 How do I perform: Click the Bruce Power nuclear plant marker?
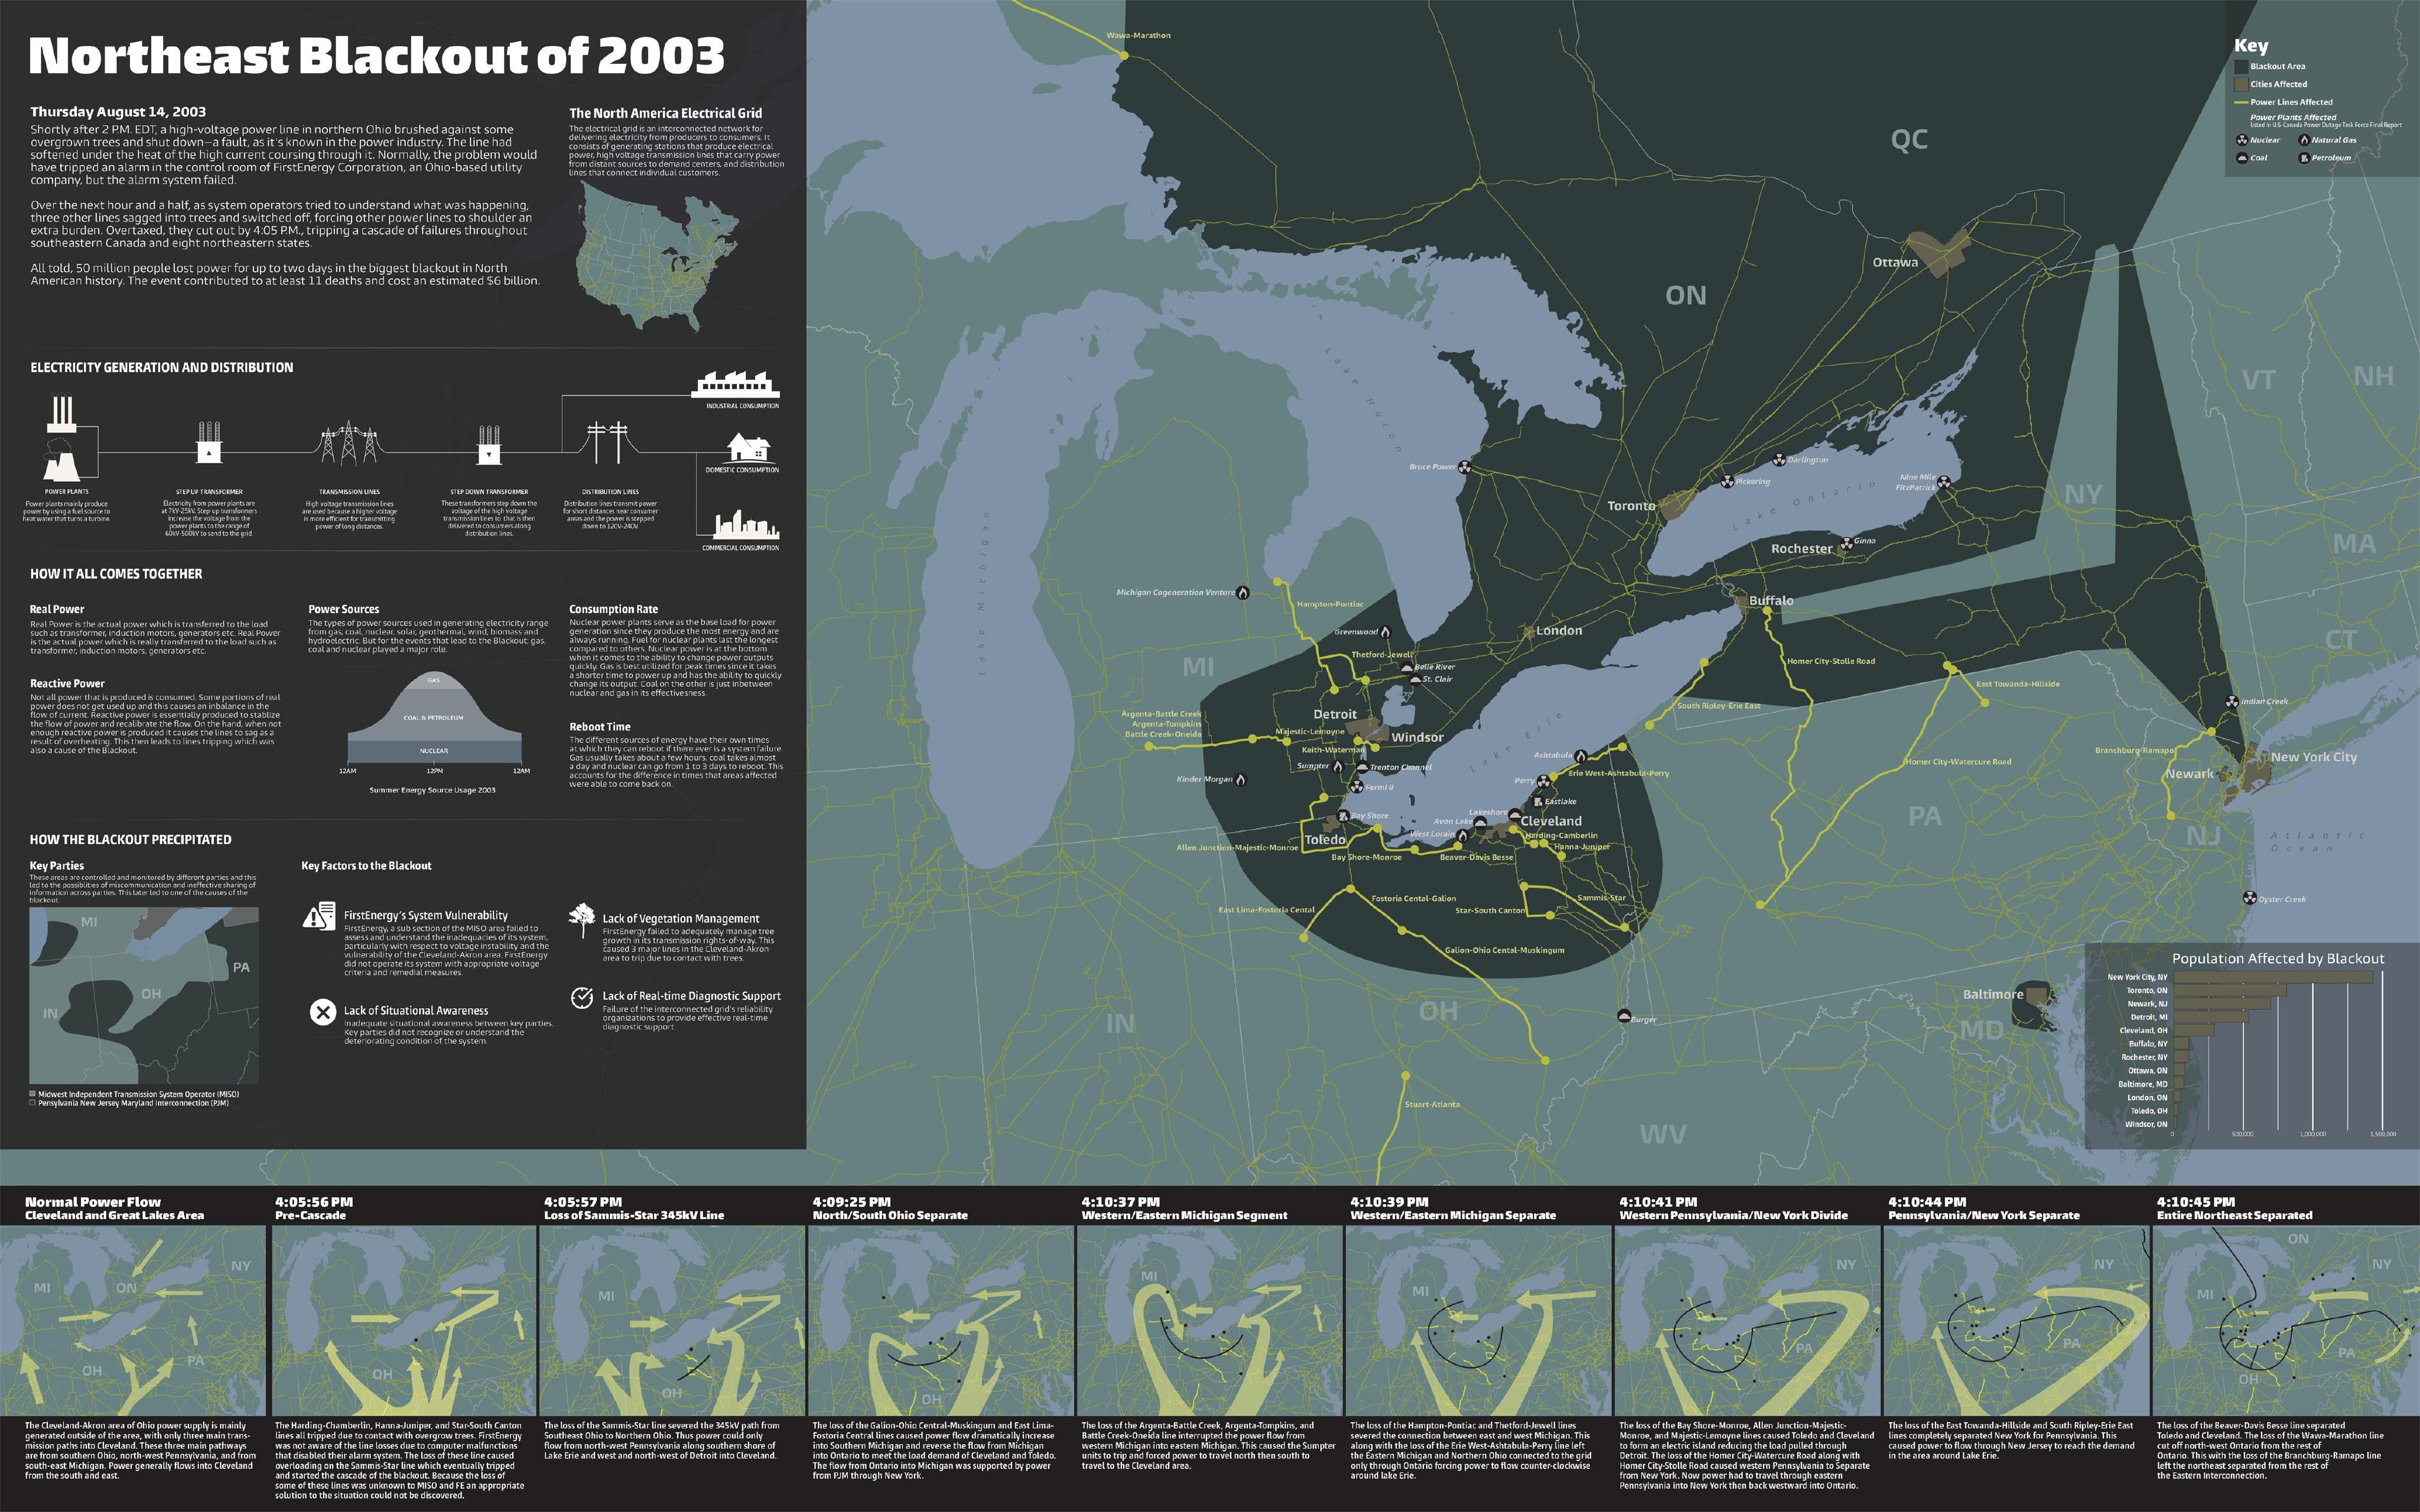point(1464,467)
